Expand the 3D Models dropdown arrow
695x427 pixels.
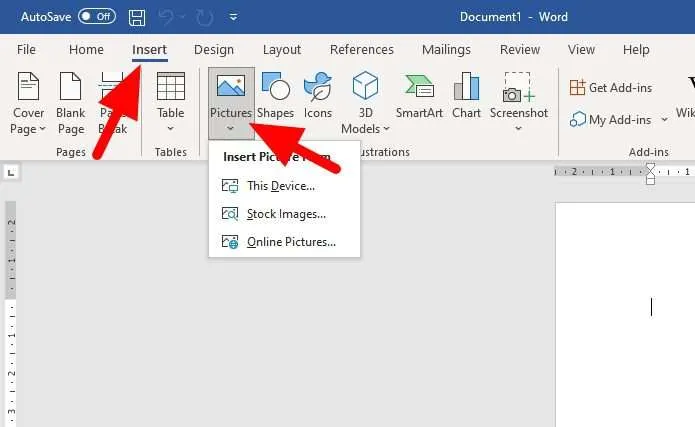[387, 129]
